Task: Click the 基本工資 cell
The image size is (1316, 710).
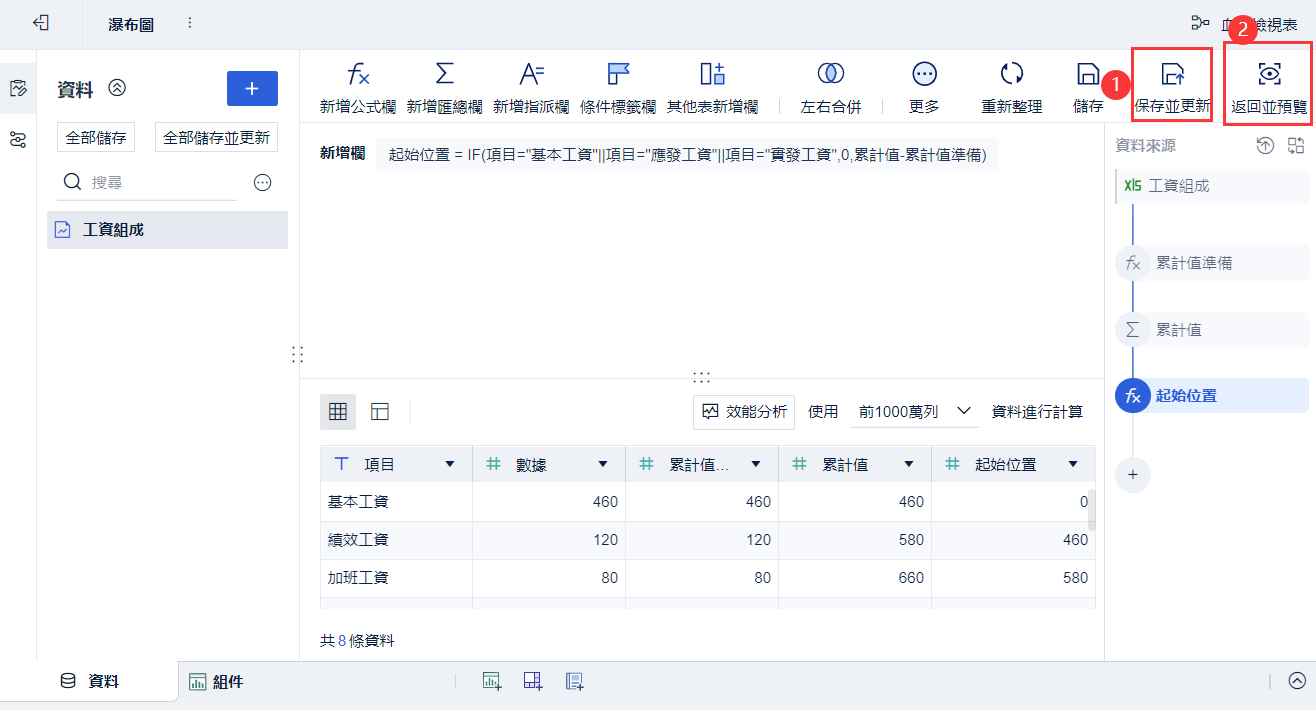Action: click(x=396, y=502)
